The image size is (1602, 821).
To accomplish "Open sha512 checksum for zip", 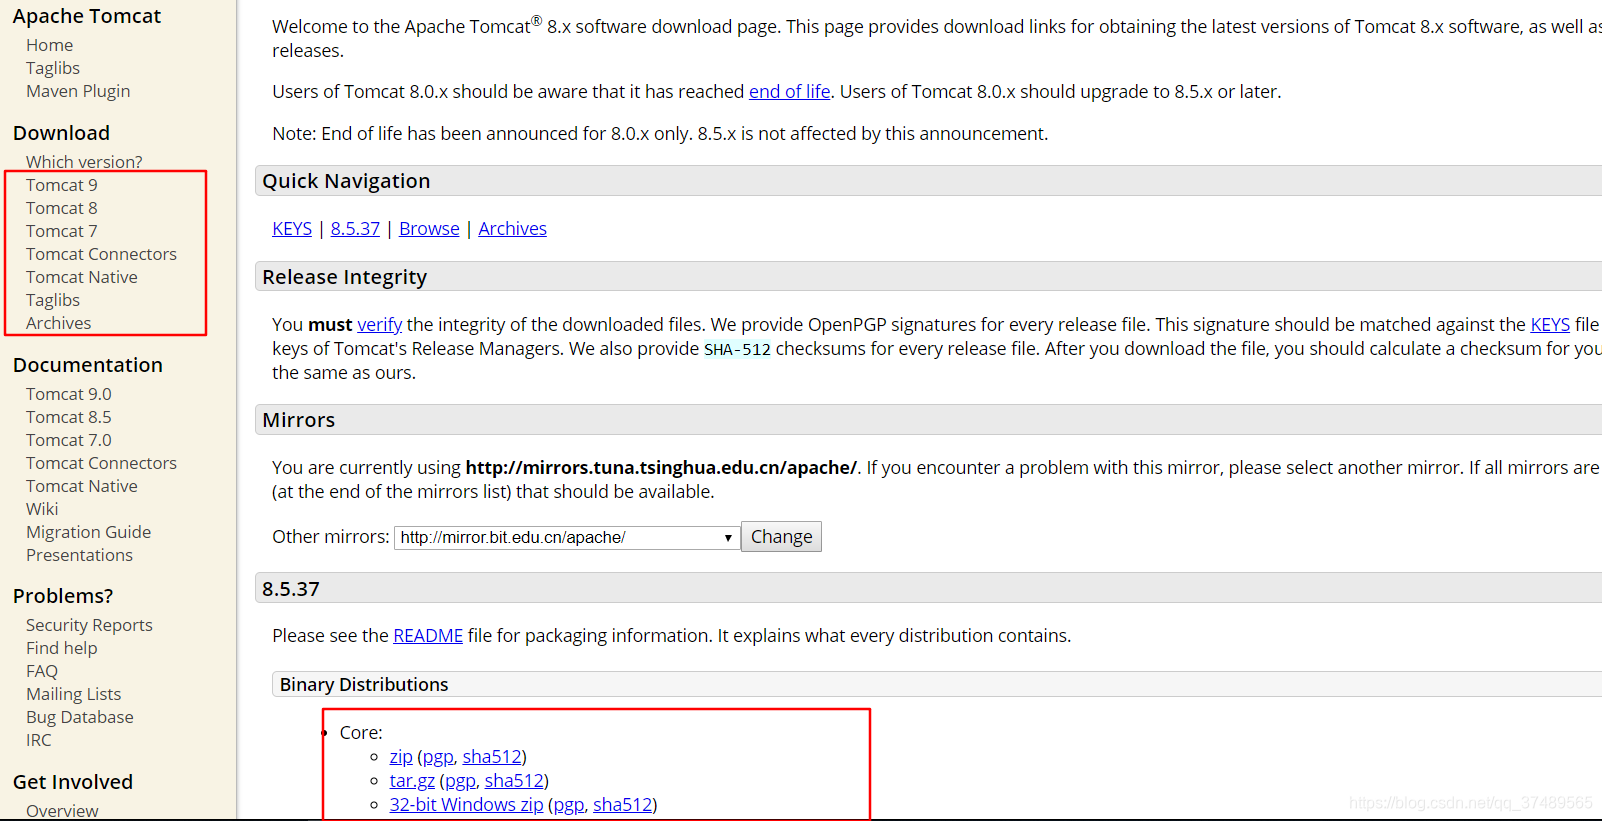I will pyautogui.click(x=492, y=757).
